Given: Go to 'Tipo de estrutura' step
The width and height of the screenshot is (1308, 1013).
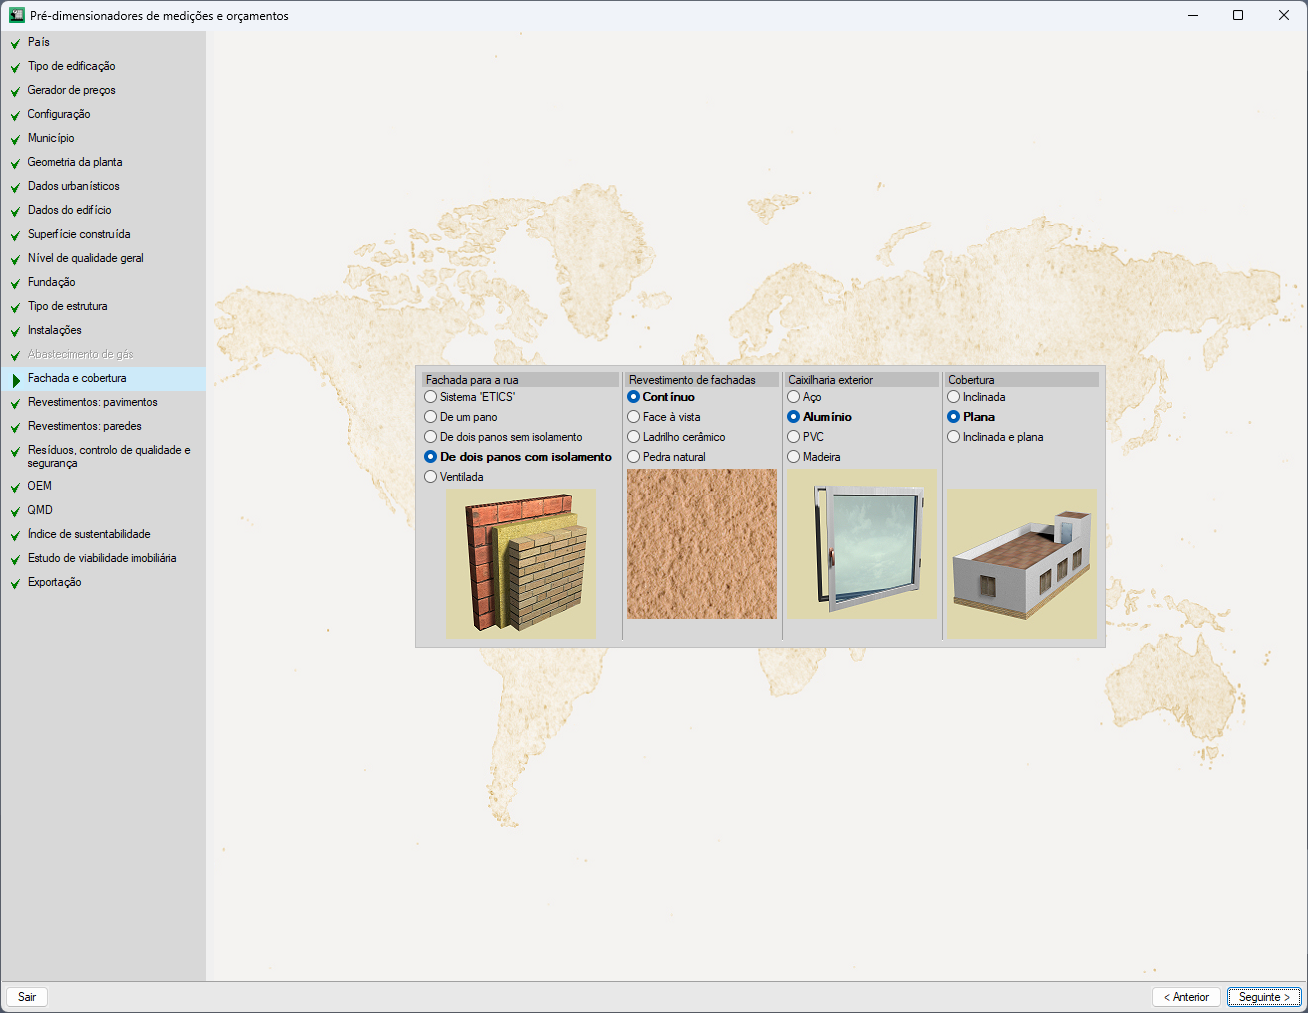Looking at the screenshot, I should pos(68,306).
